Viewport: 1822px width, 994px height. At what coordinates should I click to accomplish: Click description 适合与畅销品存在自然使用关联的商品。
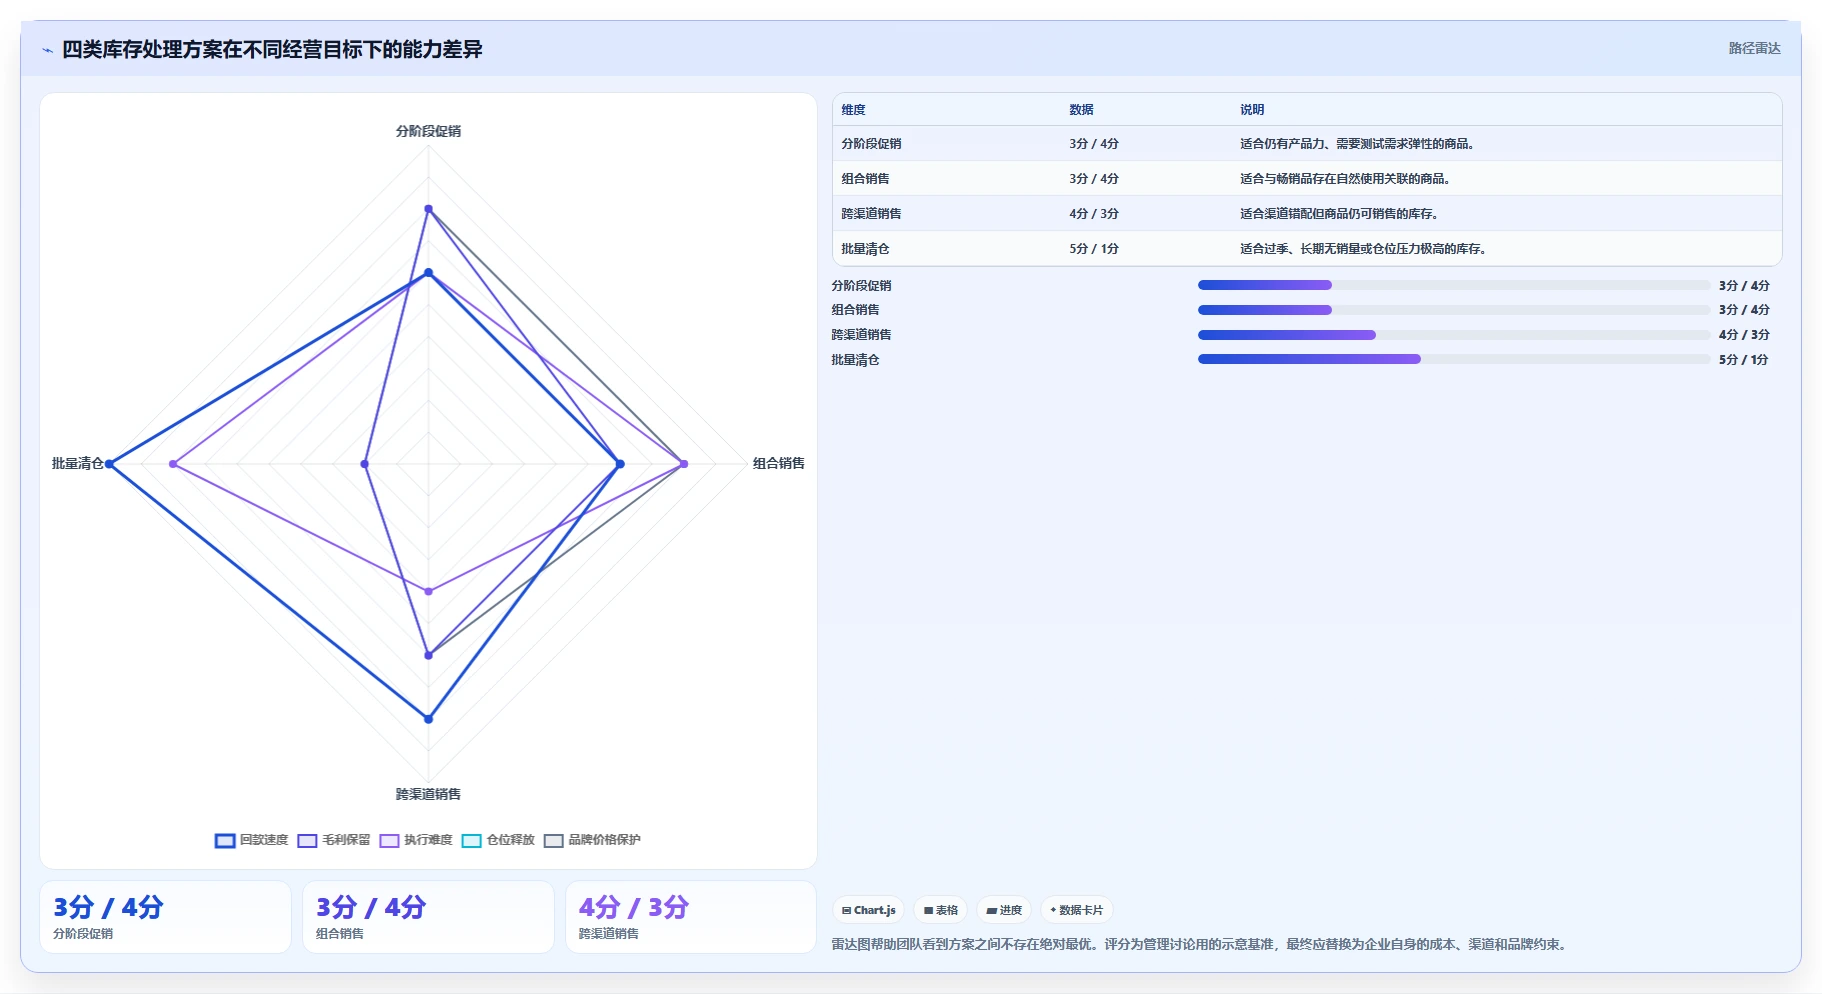tap(1347, 179)
